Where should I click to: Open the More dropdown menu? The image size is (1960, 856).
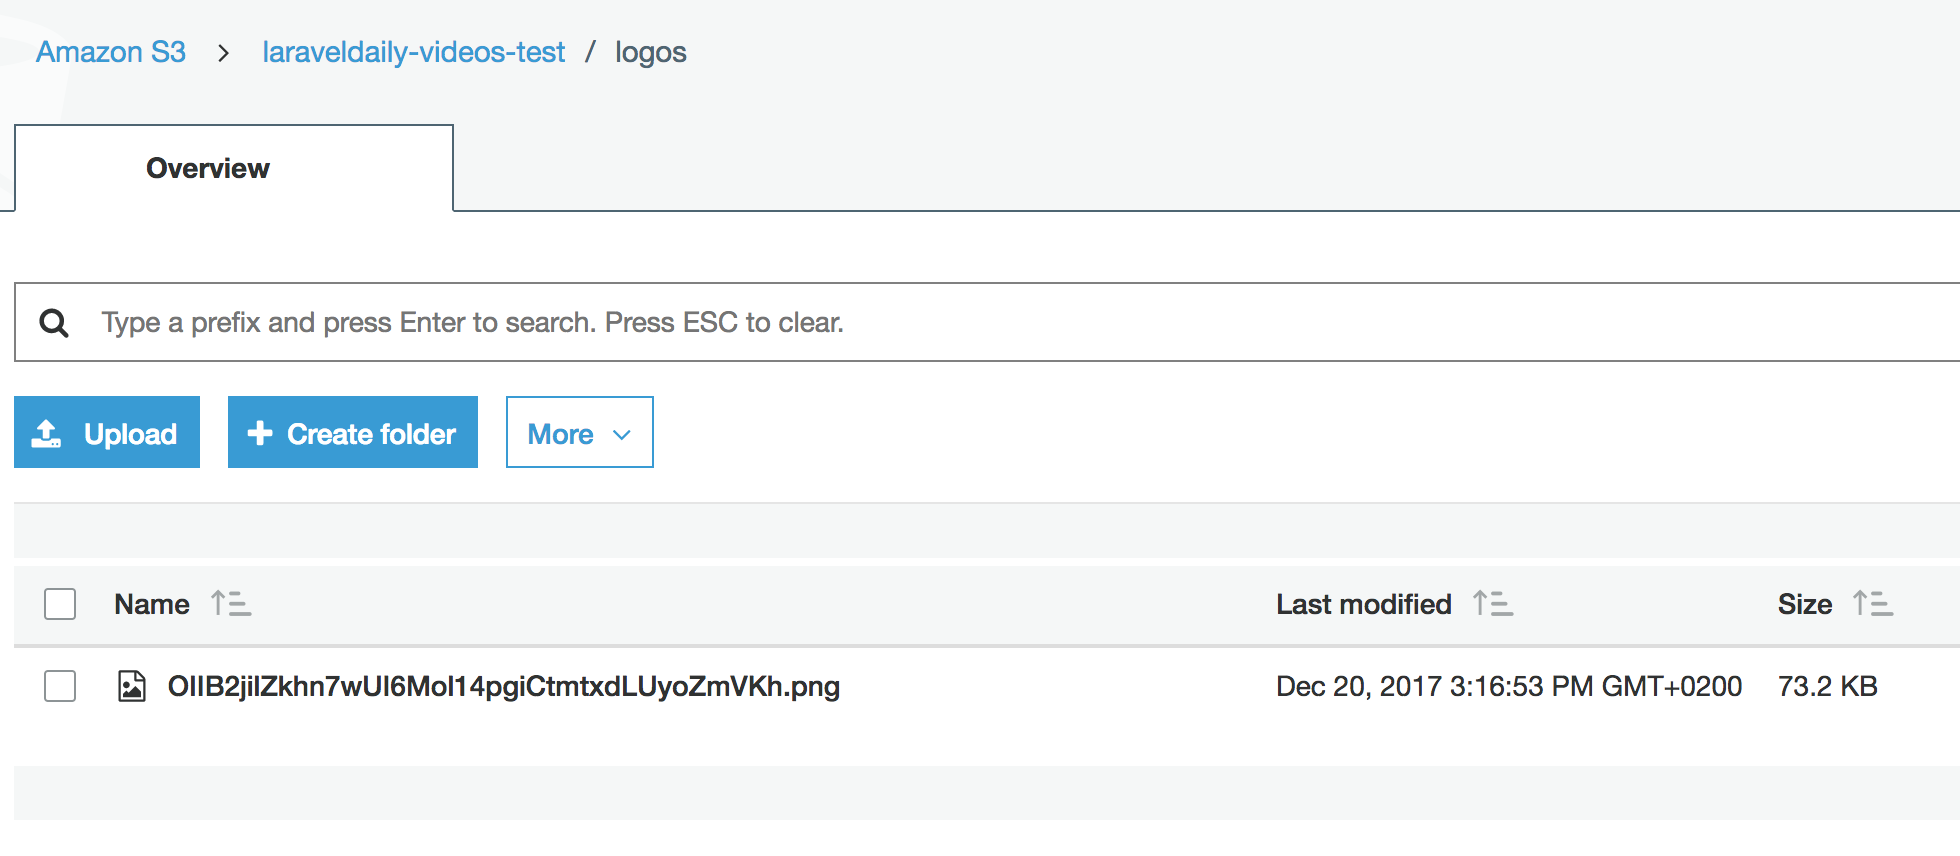(x=579, y=432)
